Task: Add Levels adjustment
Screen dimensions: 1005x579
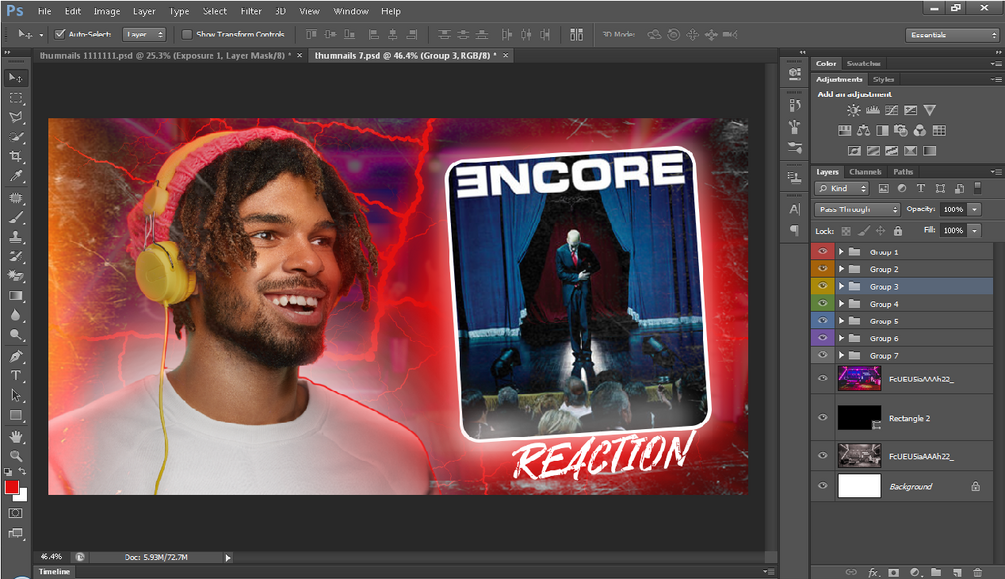Action: [872, 110]
